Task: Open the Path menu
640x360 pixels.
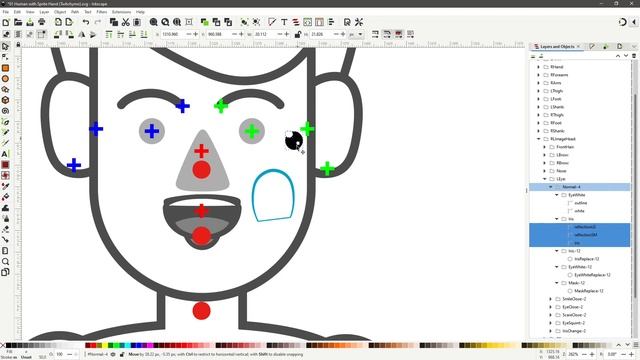Action: click(75, 12)
